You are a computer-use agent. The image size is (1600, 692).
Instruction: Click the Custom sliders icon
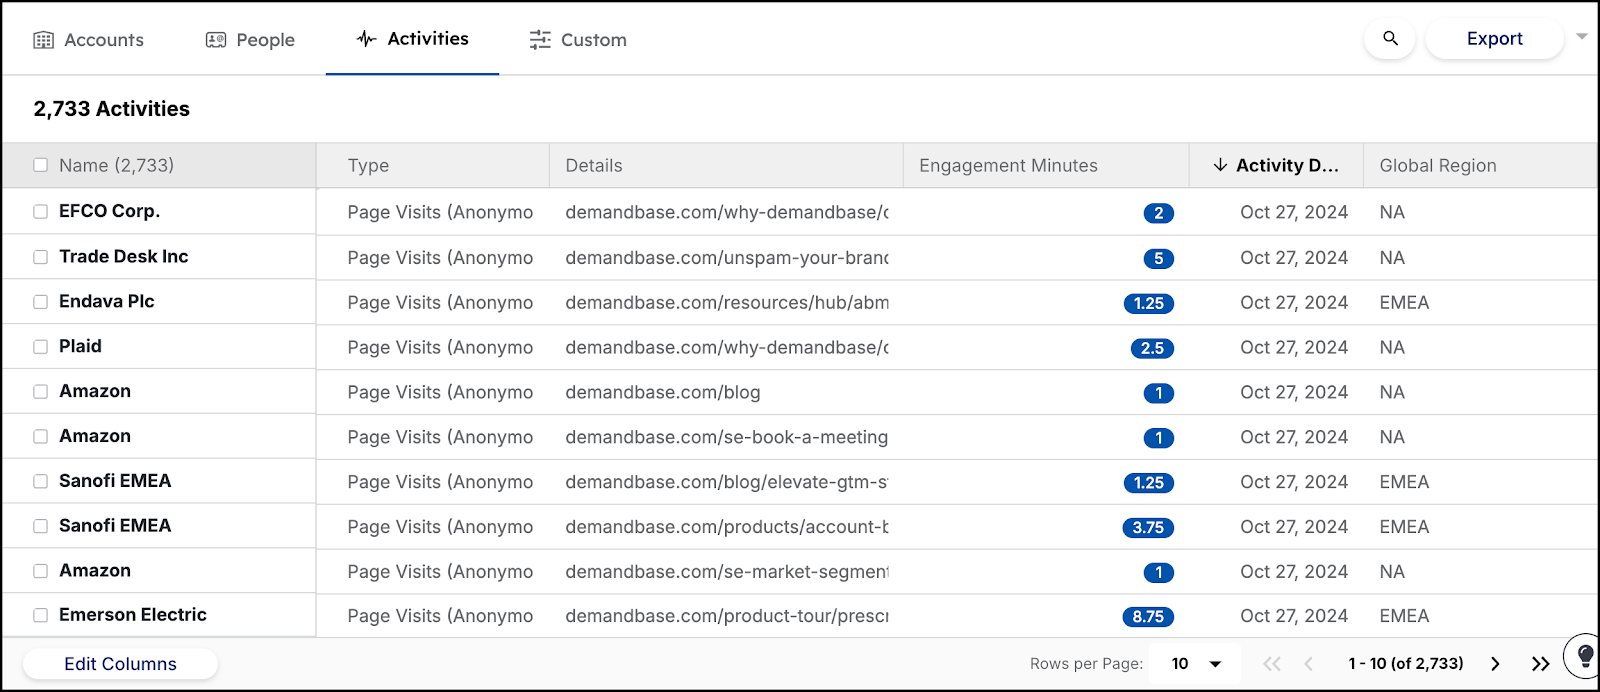540,40
